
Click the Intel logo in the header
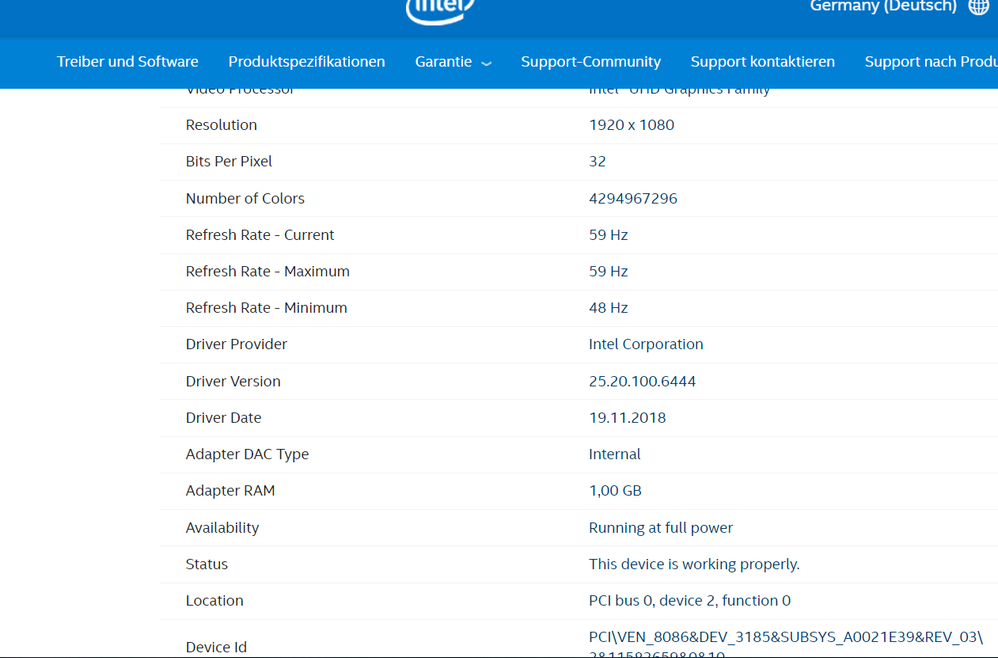click(440, 10)
